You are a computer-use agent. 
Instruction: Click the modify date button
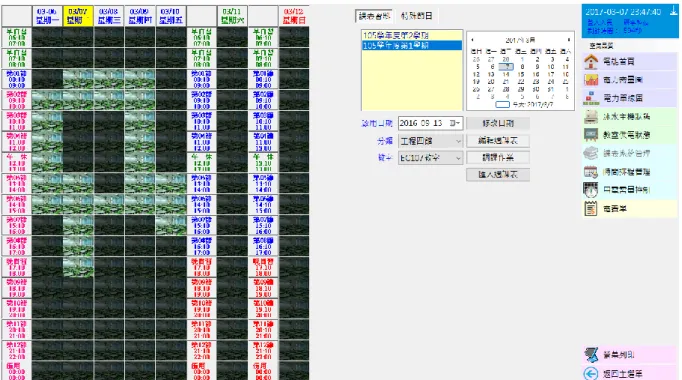[x=498, y=123]
